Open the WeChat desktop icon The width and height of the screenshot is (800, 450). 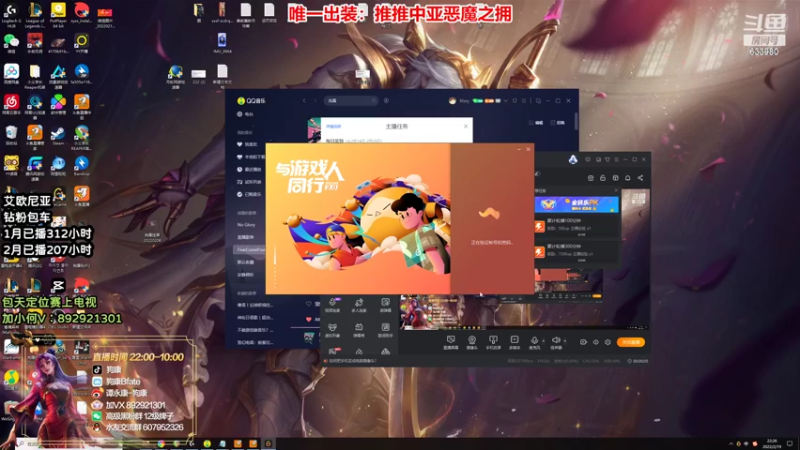pos(11,43)
